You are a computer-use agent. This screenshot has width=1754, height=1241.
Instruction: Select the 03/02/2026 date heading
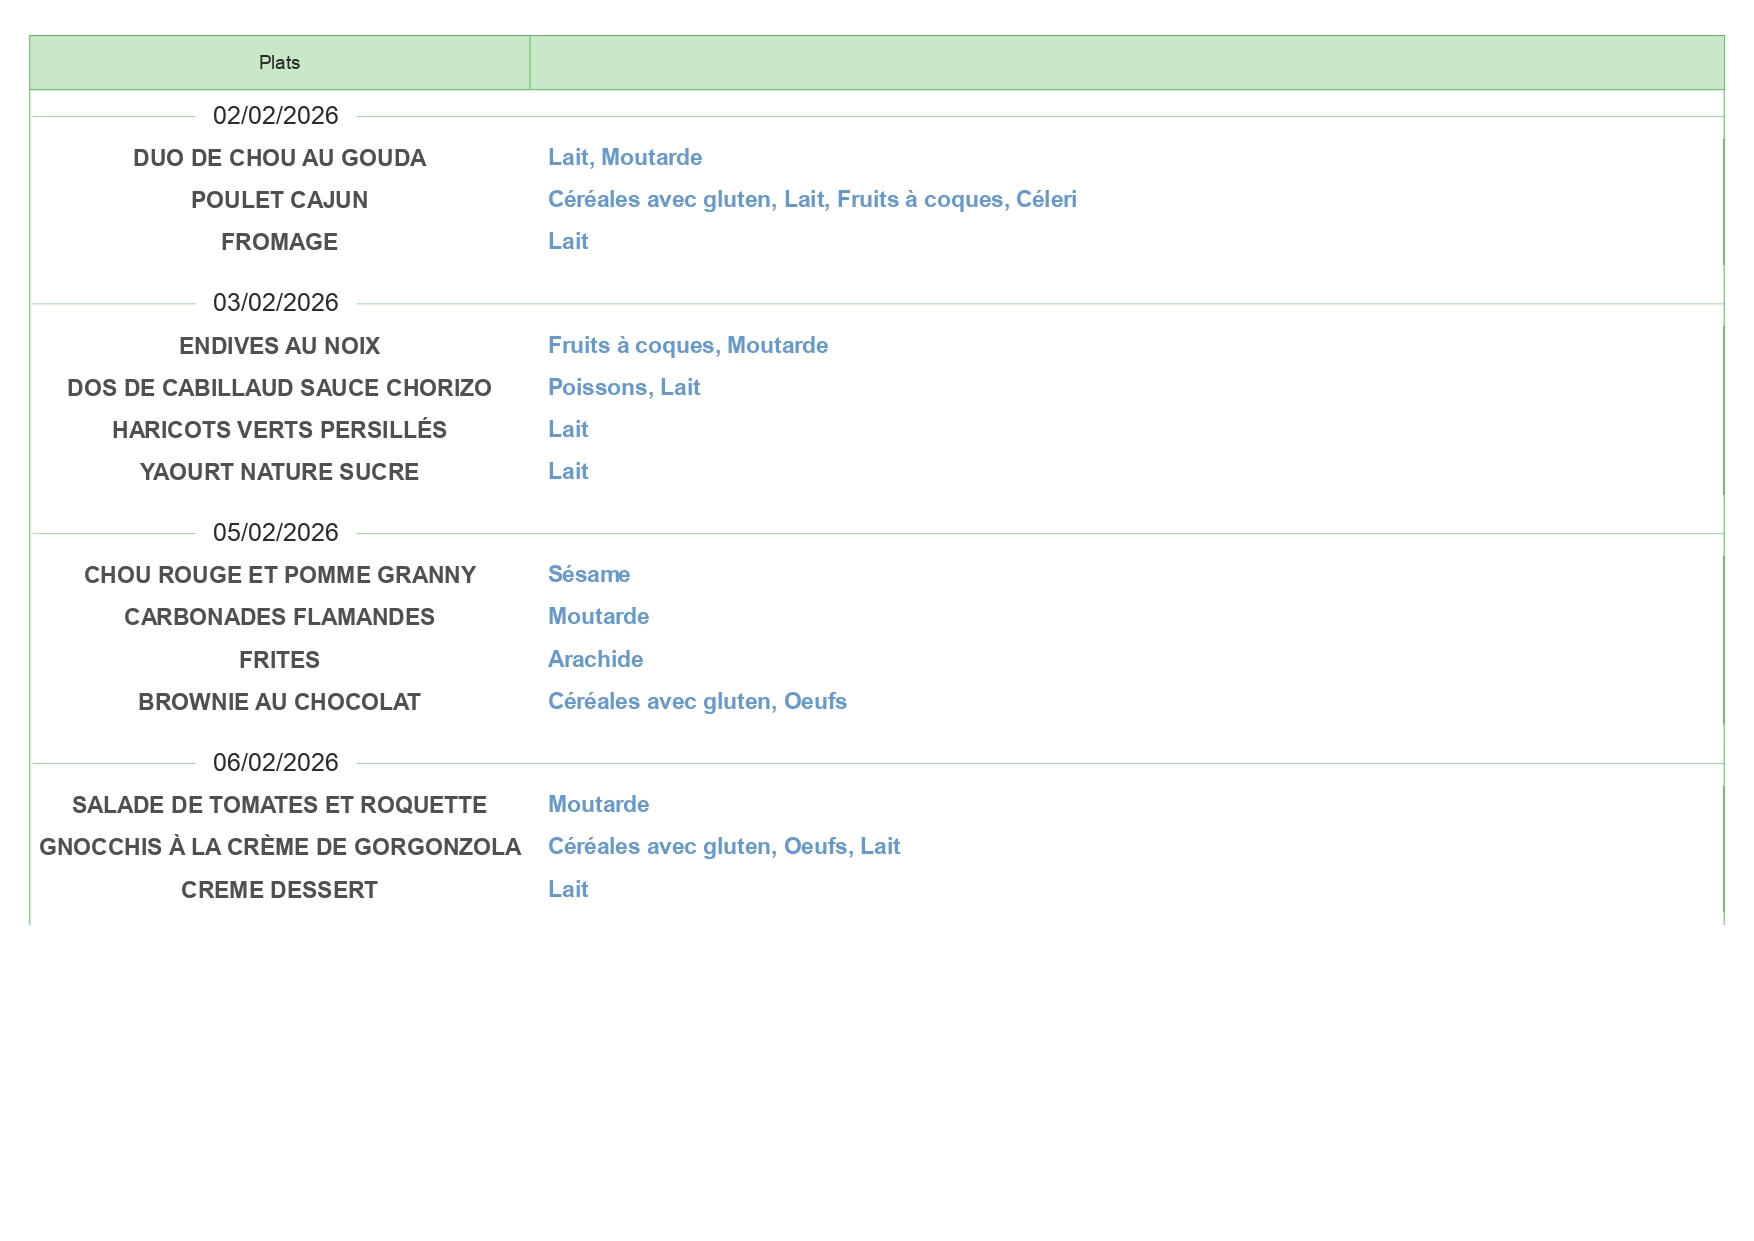point(275,303)
